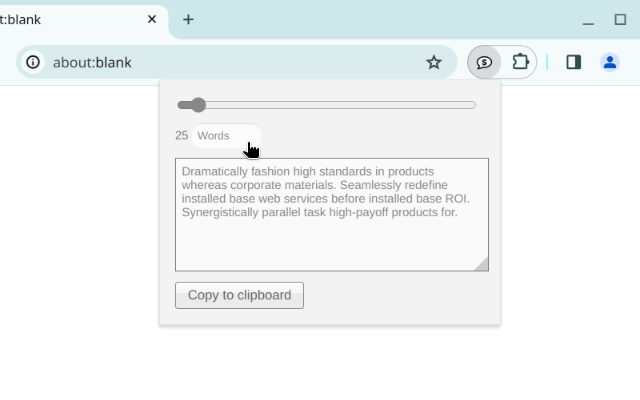
Task: Select the about:blank browser tab
Action: [60, 19]
